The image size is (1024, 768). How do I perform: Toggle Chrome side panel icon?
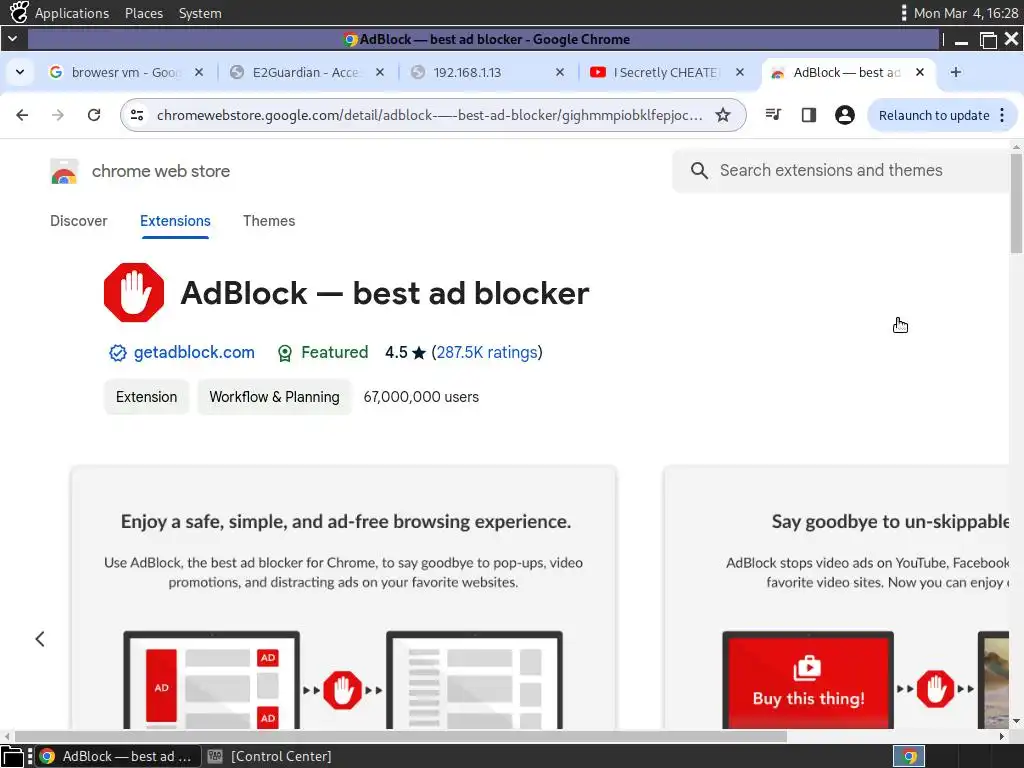[808, 115]
